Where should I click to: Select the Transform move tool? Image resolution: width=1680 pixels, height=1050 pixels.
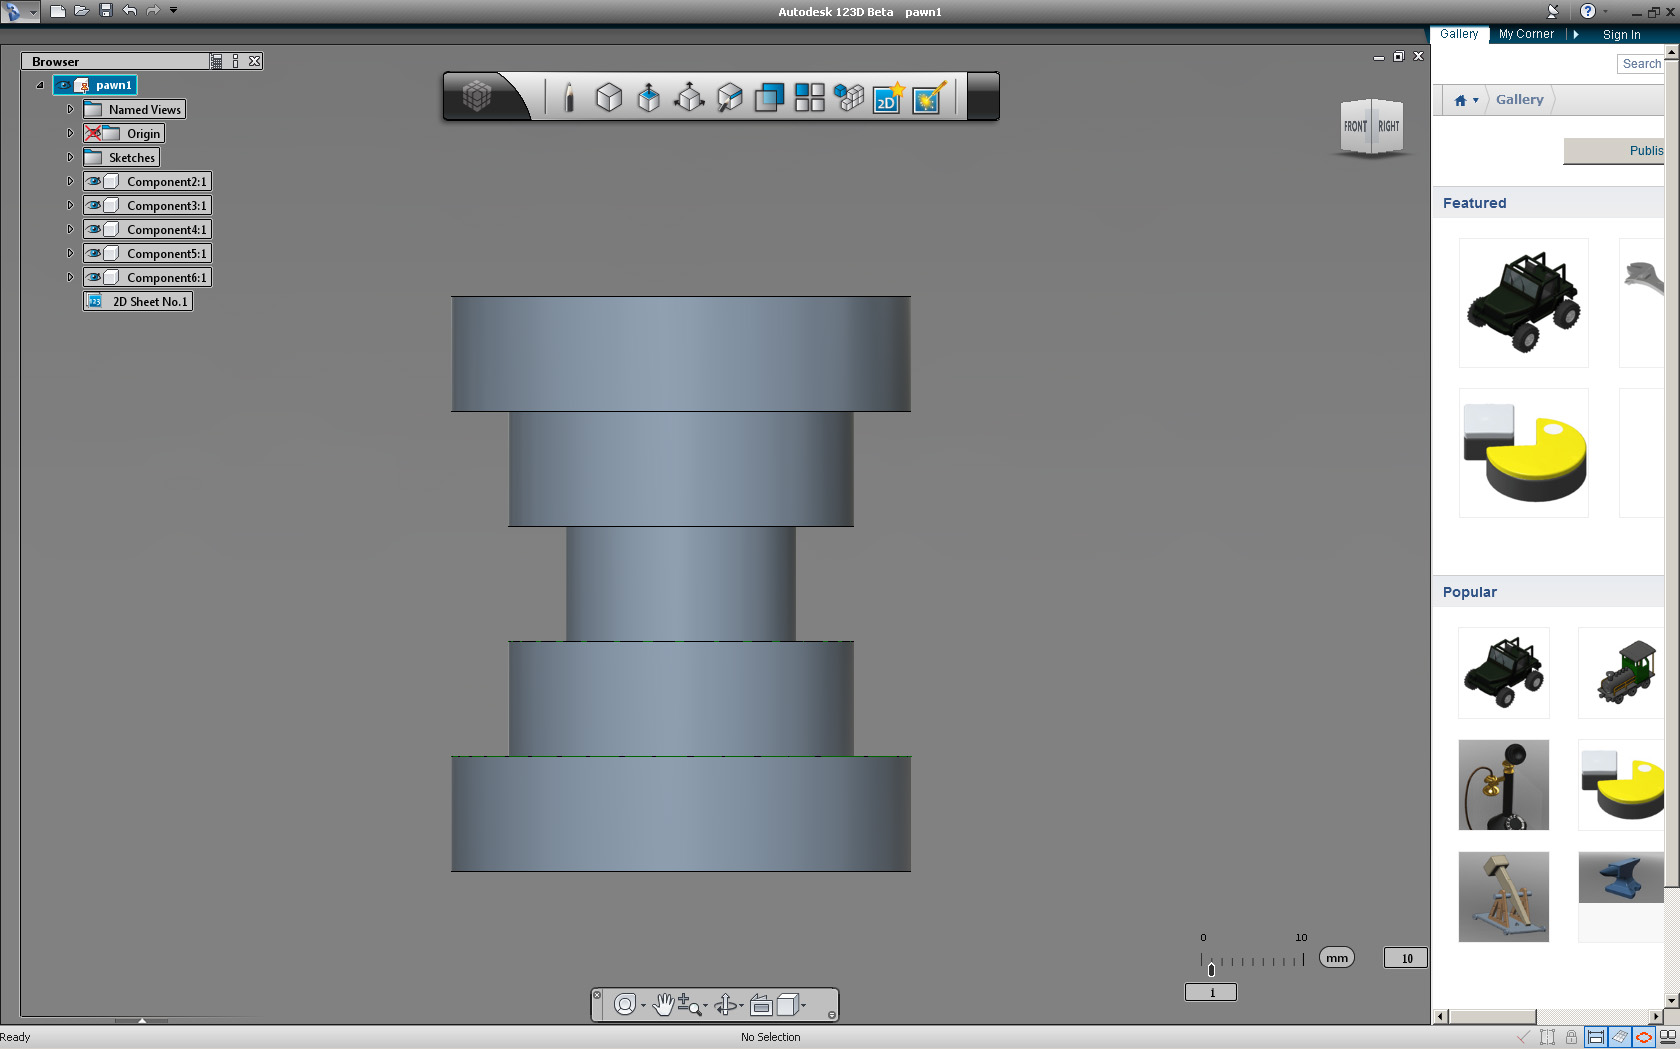(x=688, y=97)
